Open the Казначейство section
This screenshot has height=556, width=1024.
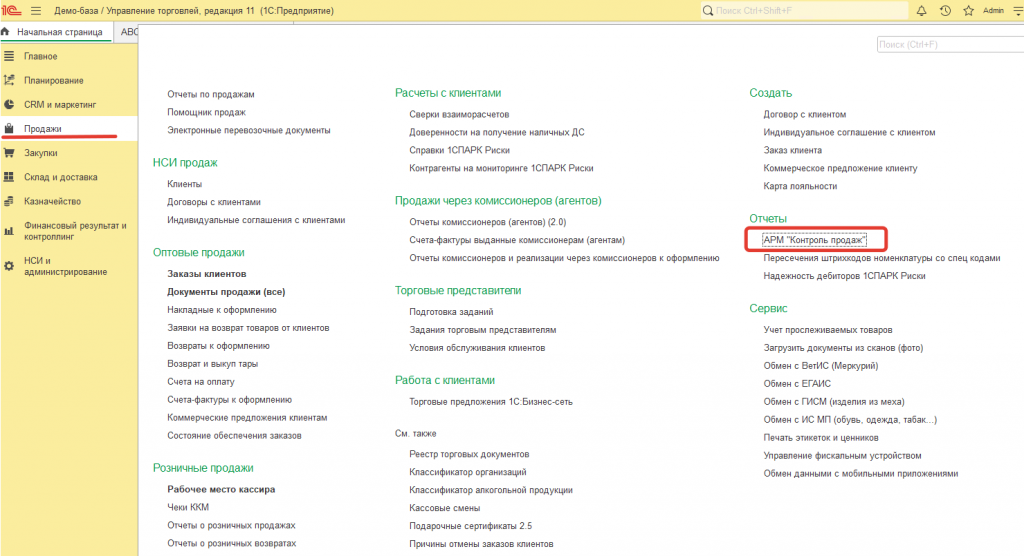point(52,201)
